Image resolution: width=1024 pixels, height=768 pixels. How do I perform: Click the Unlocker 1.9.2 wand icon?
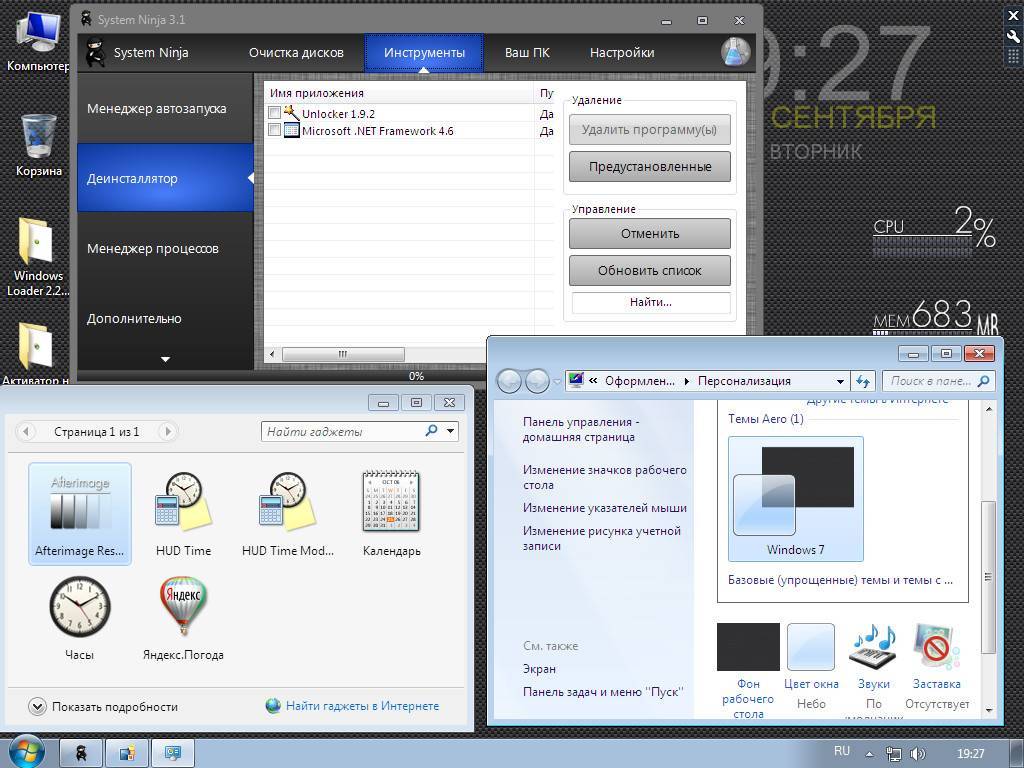pos(291,112)
